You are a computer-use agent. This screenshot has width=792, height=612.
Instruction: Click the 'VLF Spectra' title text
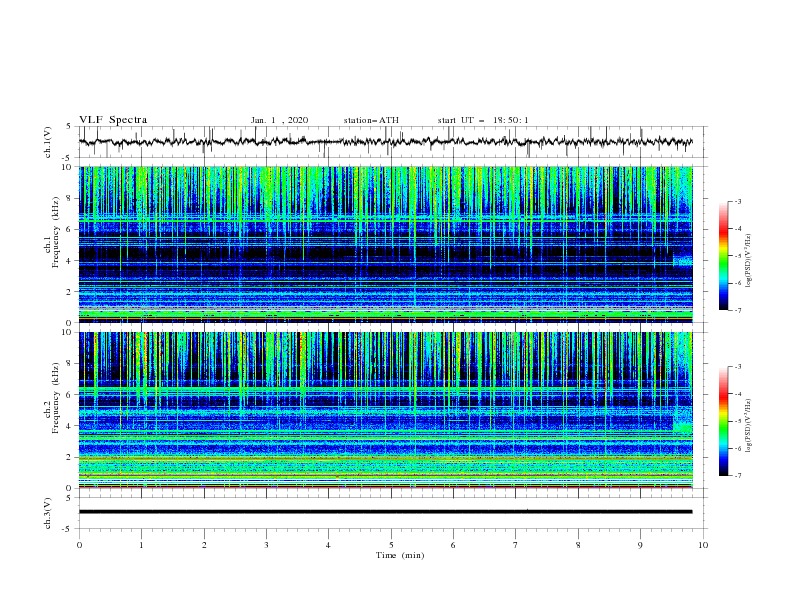pos(113,120)
